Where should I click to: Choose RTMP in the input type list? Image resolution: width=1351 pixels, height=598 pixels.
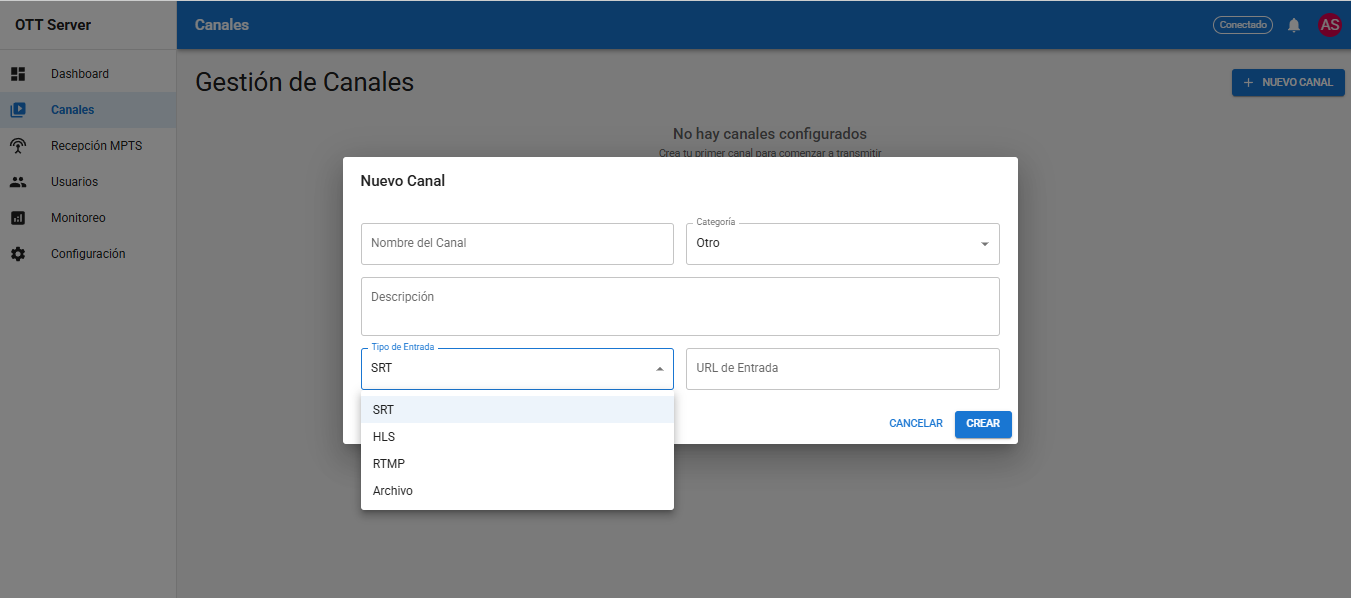click(x=517, y=464)
